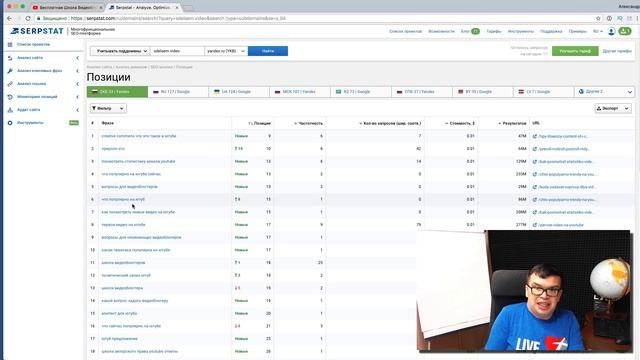Open Поддержка in the top navigation

pyautogui.click(x=551, y=31)
